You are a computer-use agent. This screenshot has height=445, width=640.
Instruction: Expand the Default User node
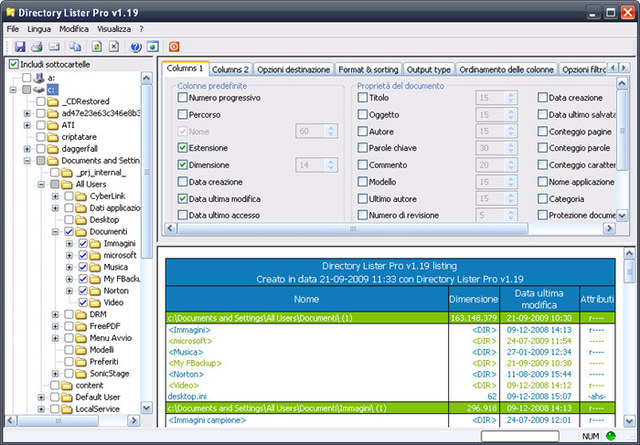pos(41,397)
